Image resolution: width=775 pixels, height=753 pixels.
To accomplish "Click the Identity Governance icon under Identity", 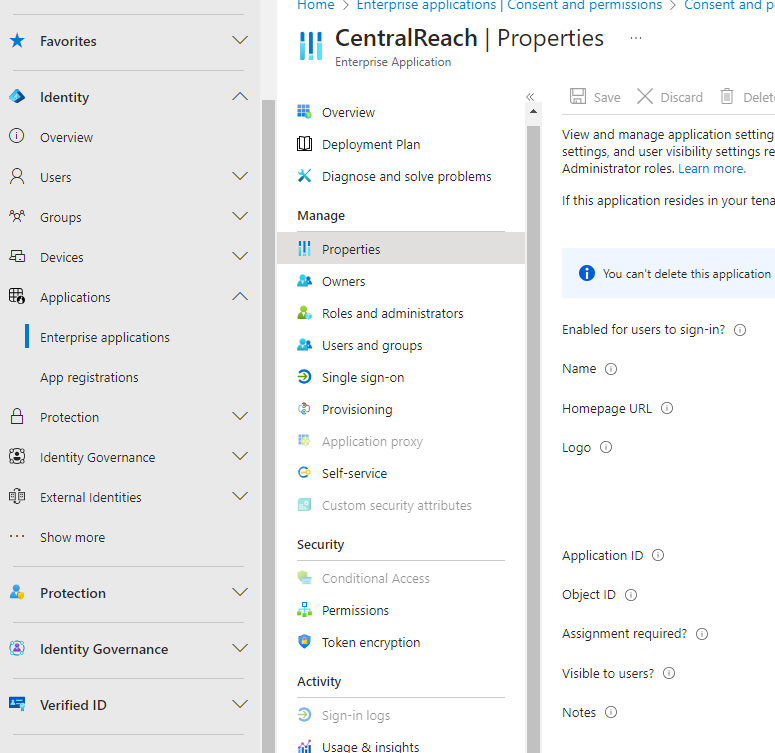I will 17,456.
